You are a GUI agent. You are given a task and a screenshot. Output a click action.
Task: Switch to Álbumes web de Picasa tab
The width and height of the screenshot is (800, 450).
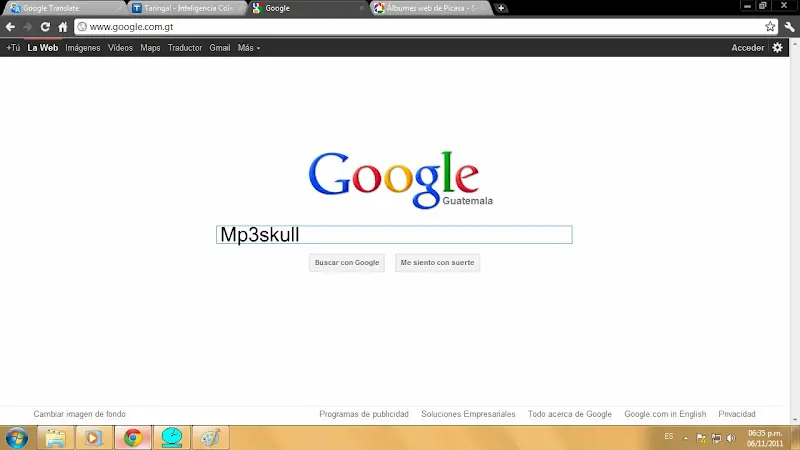(x=429, y=8)
